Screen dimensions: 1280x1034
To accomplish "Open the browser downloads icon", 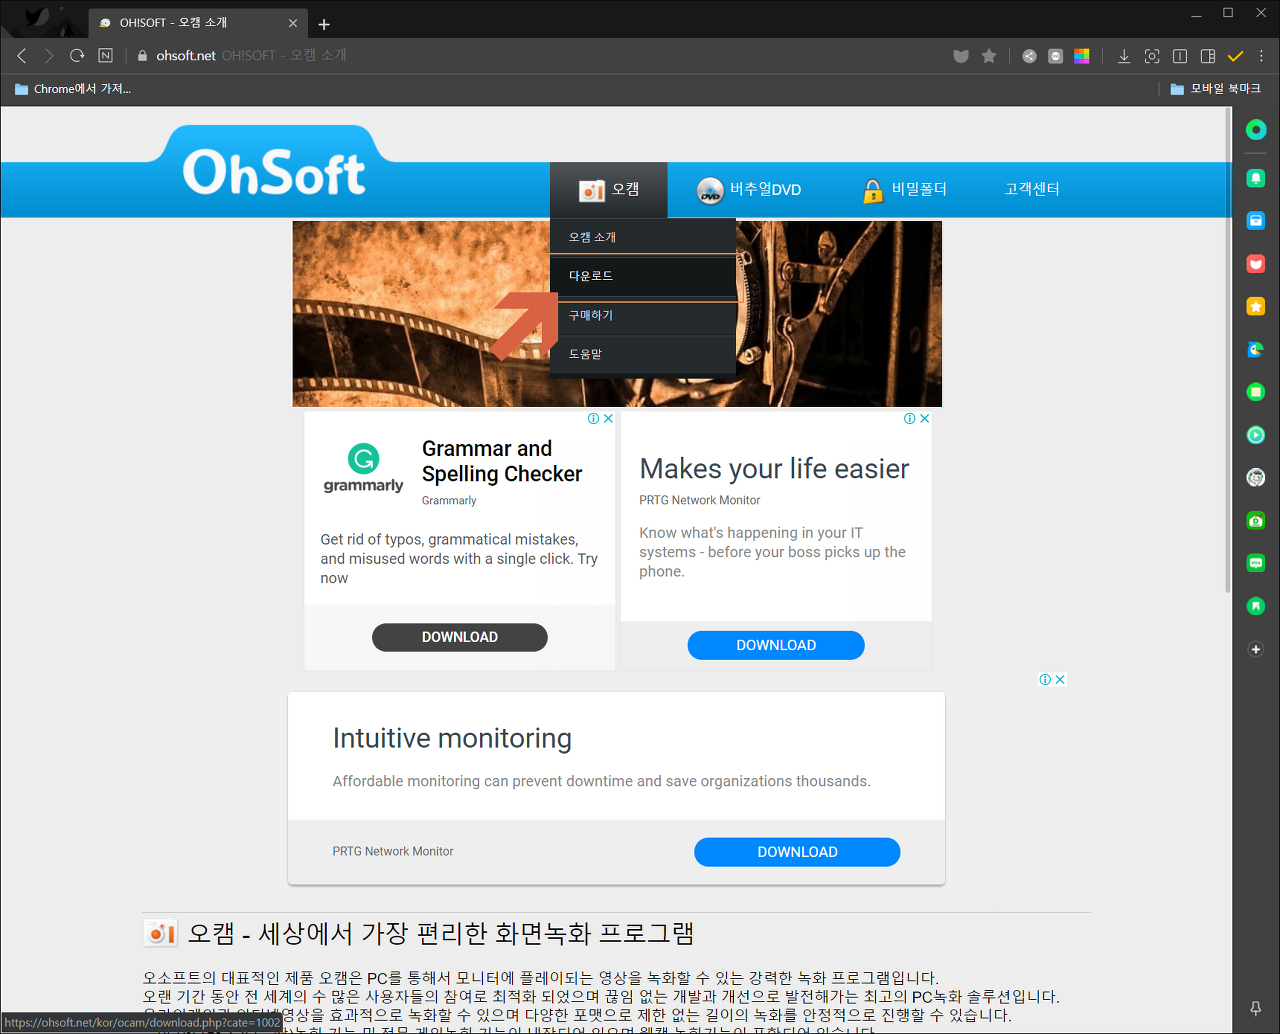I will pyautogui.click(x=1124, y=56).
